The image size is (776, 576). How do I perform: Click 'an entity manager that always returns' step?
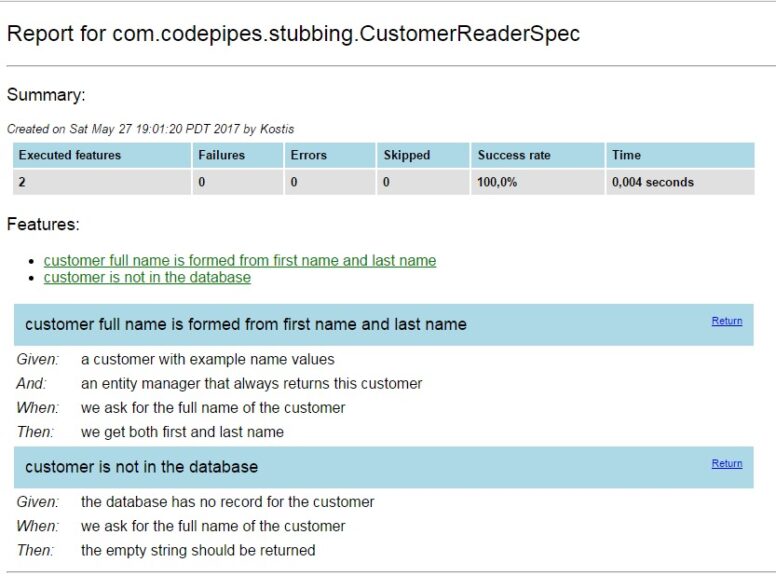pyautogui.click(x=251, y=384)
